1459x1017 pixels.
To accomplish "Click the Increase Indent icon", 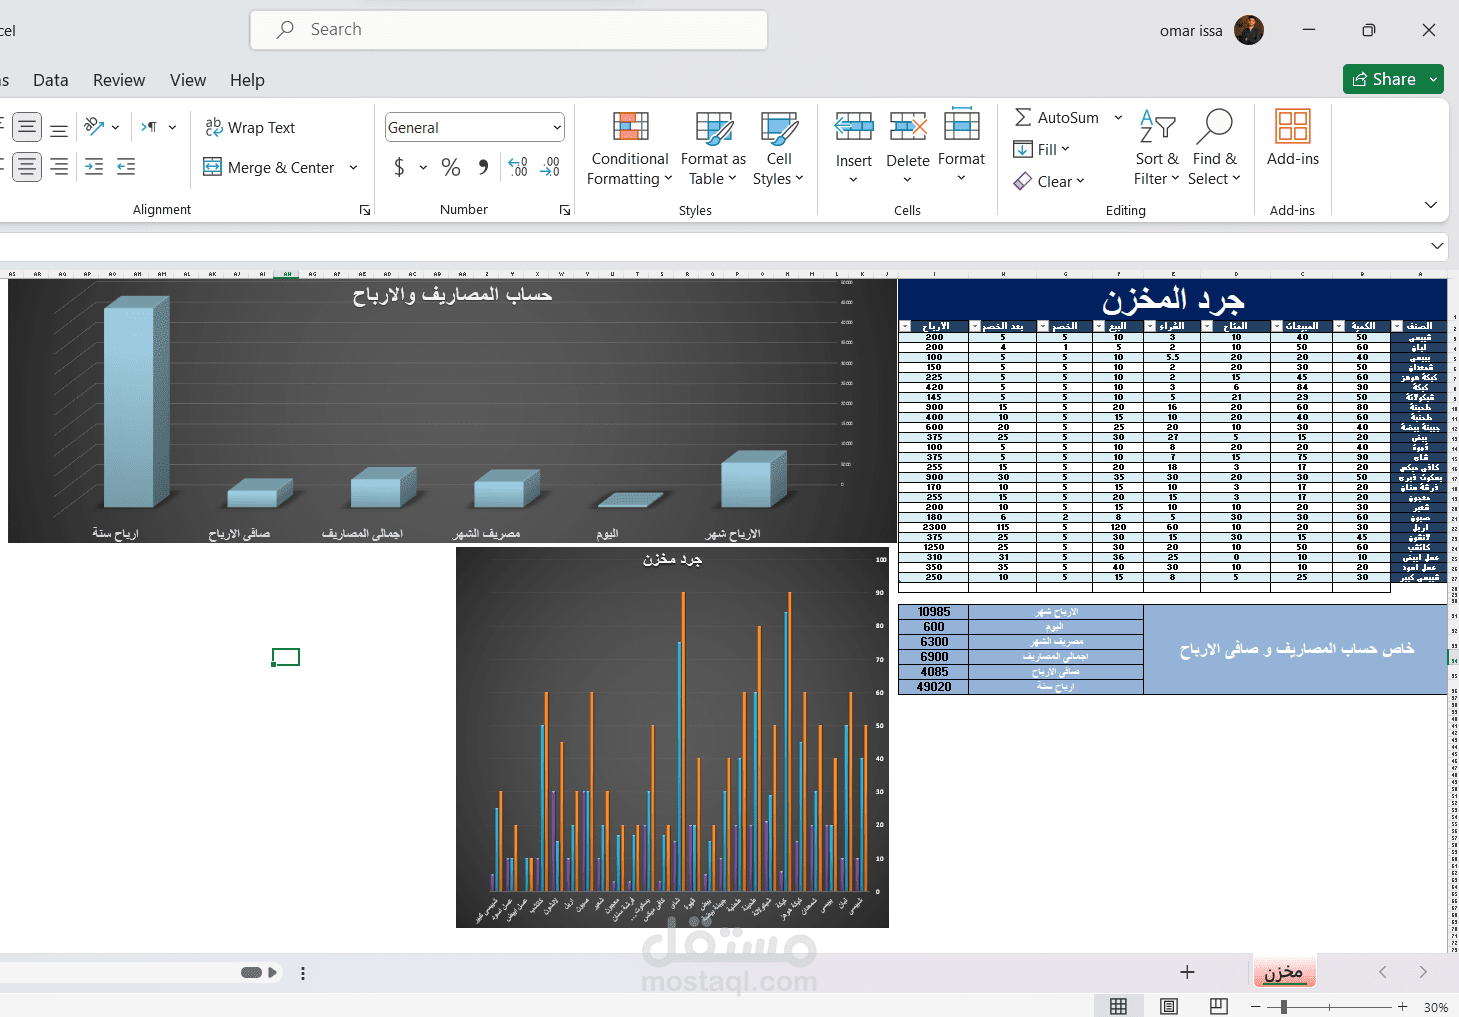I will 126,167.
